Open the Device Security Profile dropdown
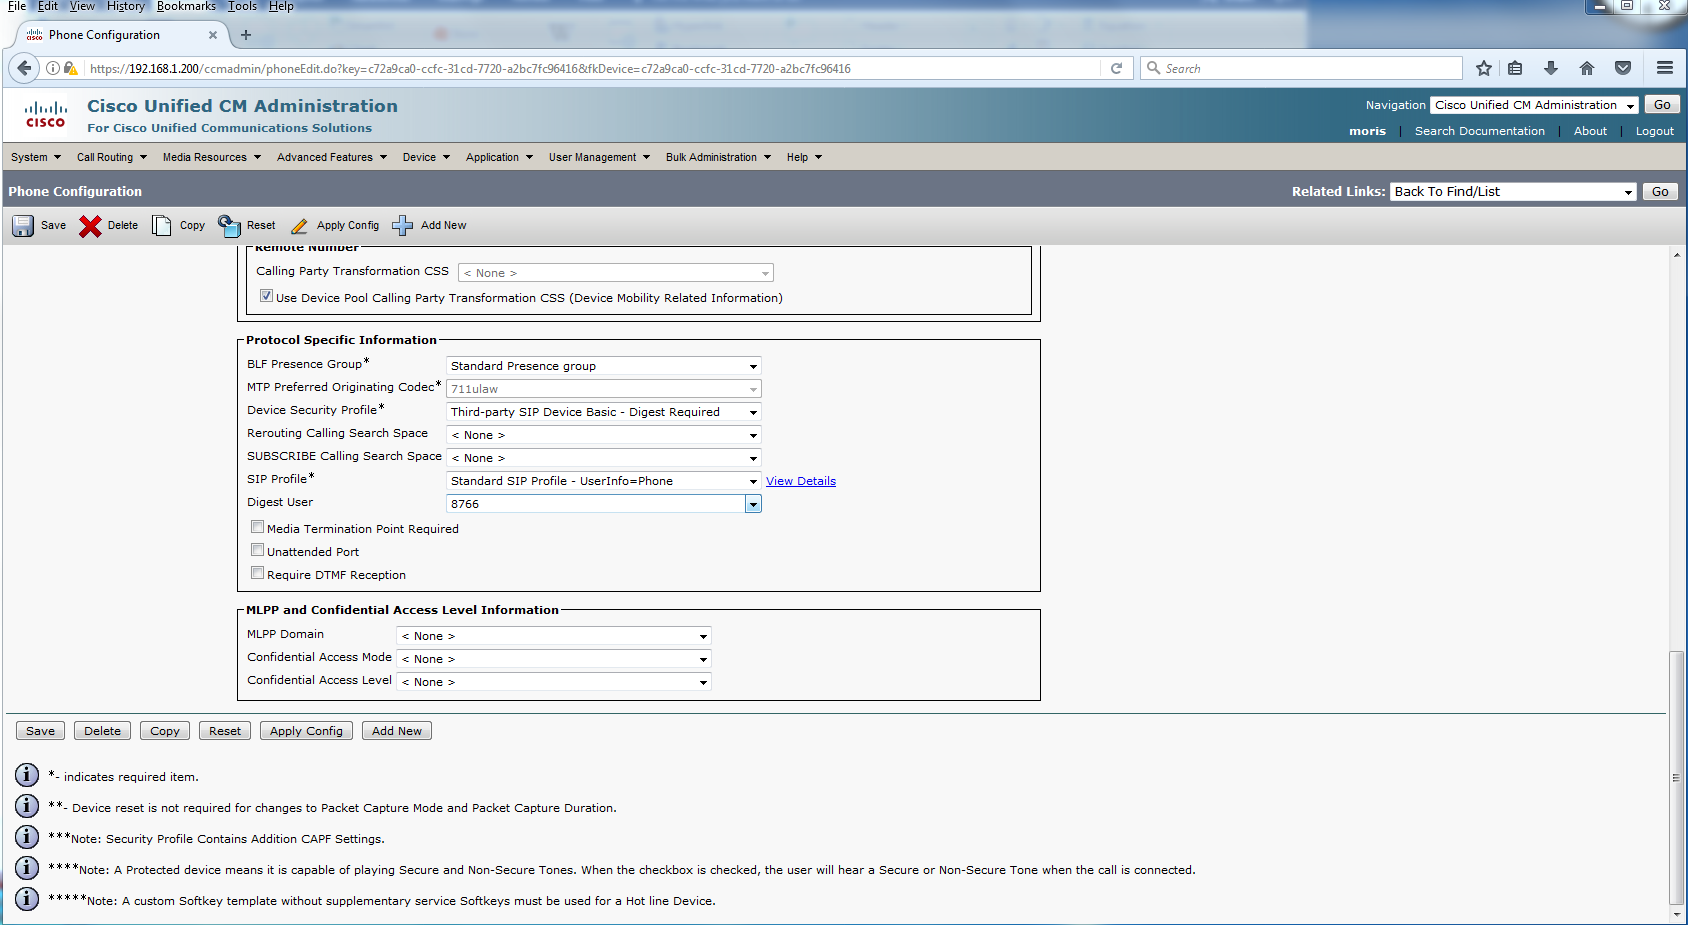Screen dimensions: 1688x925 (x=604, y=412)
